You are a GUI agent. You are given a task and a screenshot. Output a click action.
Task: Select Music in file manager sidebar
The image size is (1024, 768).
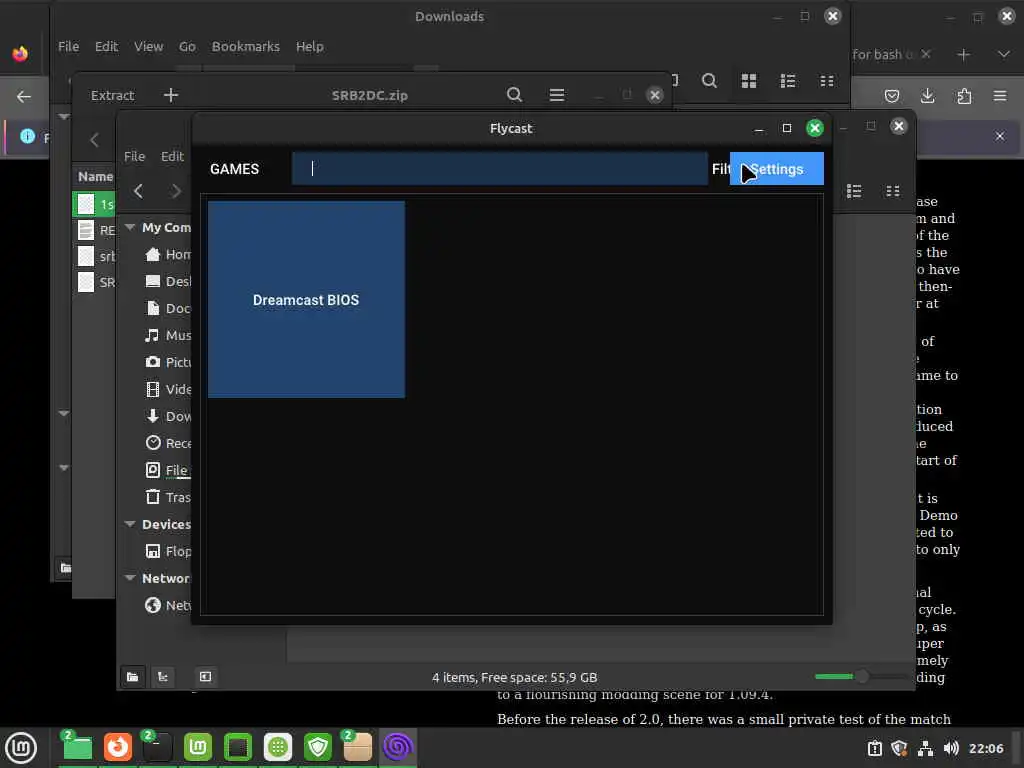pos(168,336)
